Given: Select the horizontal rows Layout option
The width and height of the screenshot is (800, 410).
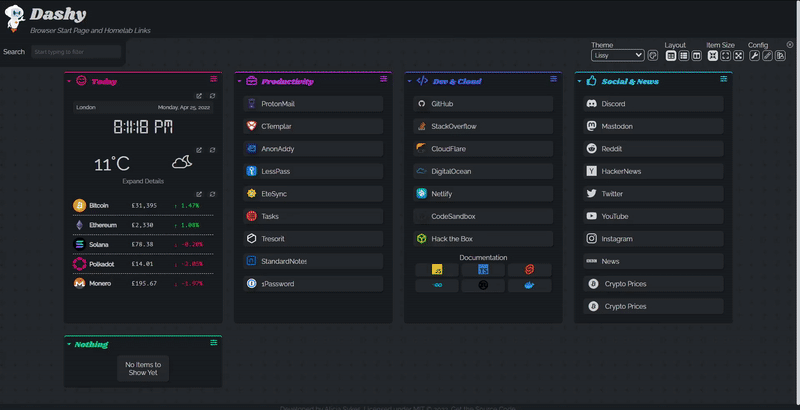Looking at the screenshot, I should point(684,56).
